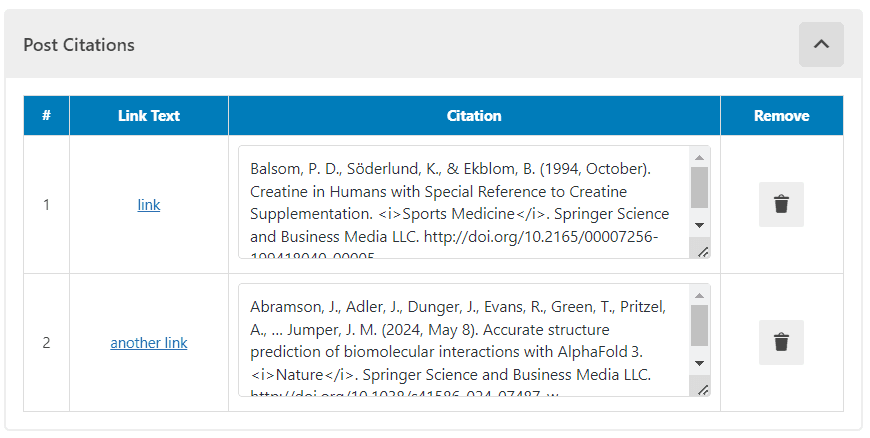Click the second citation's scrollbar thumb

pyautogui.click(x=699, y=324)
